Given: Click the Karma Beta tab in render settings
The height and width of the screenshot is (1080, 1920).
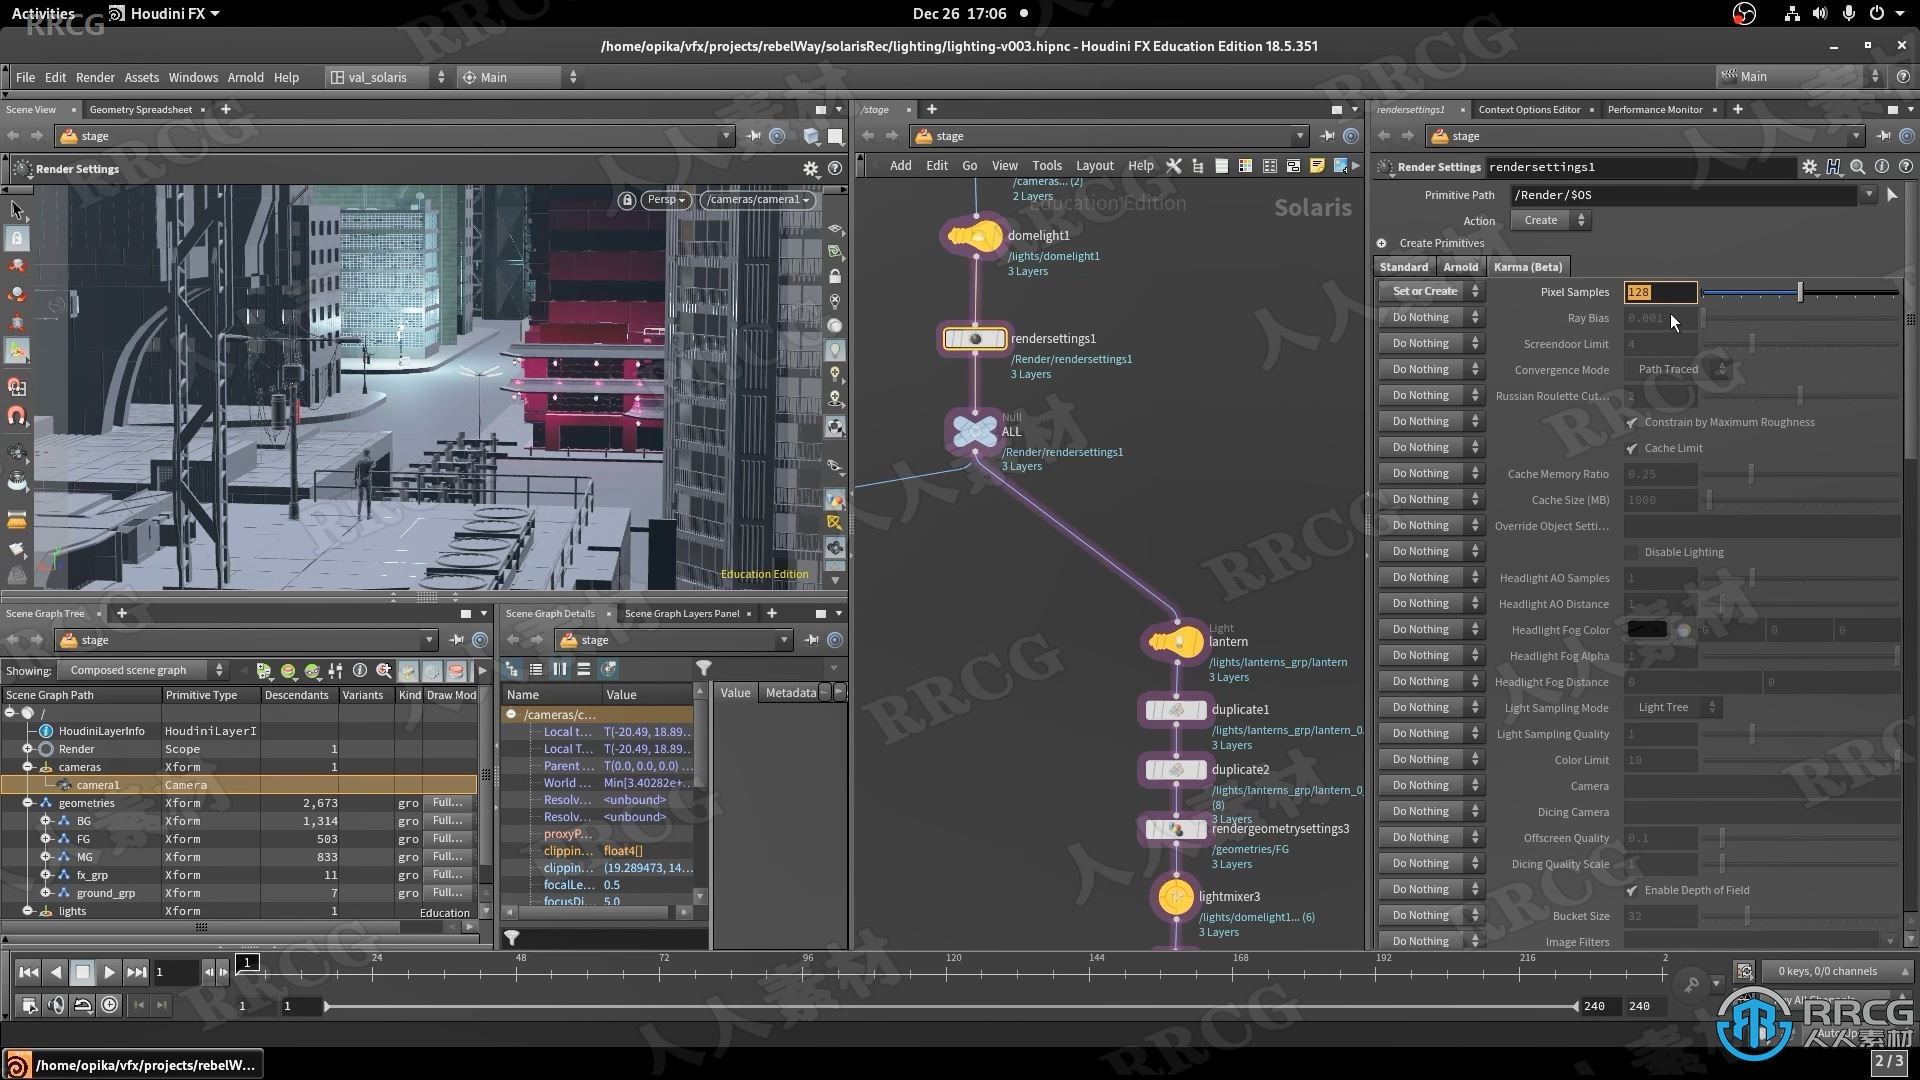Looking at the screenshot, I should [1527, 266].
